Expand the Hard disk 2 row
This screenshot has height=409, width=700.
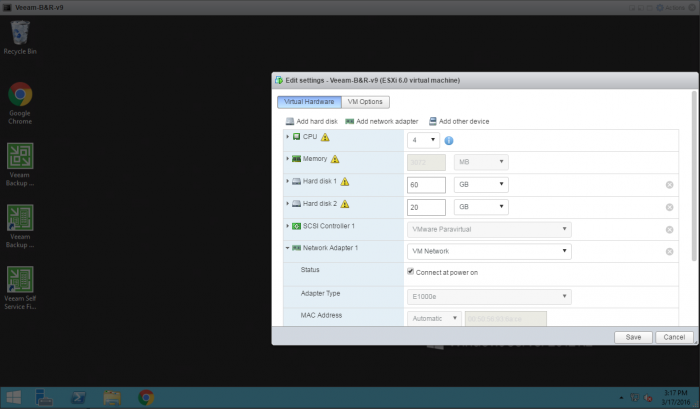[x=288, y=203]
